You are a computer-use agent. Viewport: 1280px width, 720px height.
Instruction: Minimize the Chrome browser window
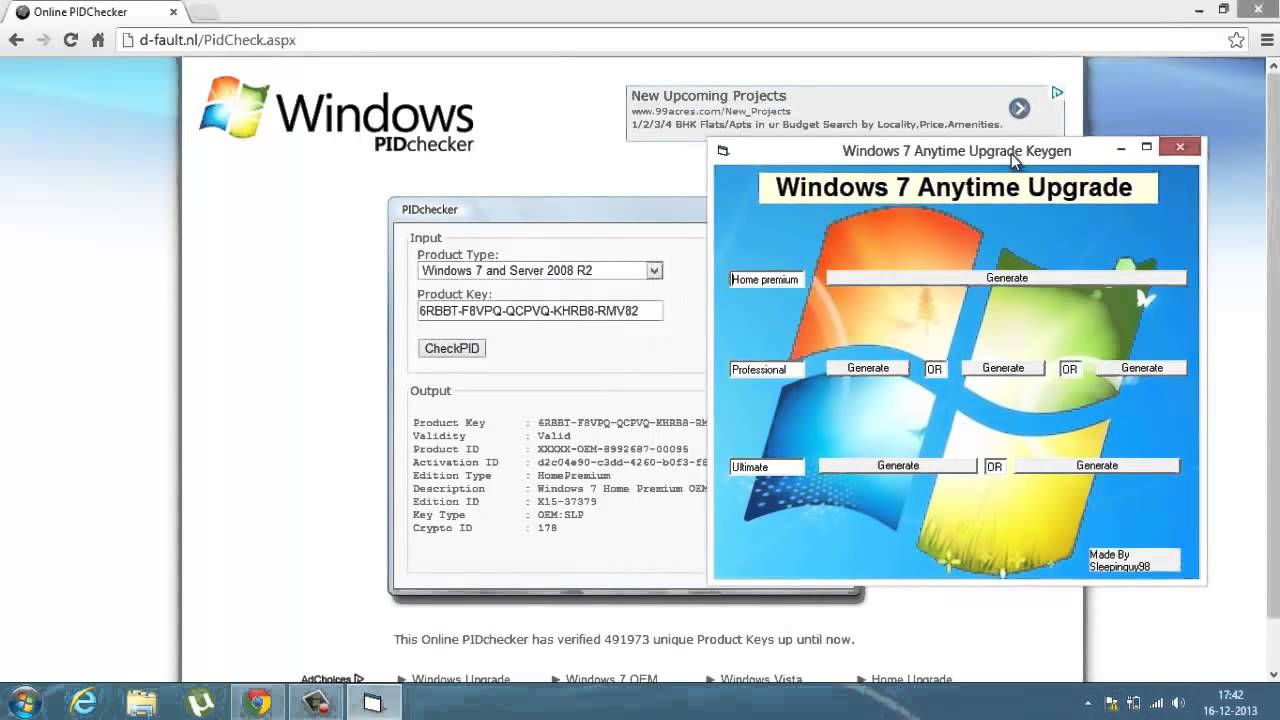[1199, 9]
